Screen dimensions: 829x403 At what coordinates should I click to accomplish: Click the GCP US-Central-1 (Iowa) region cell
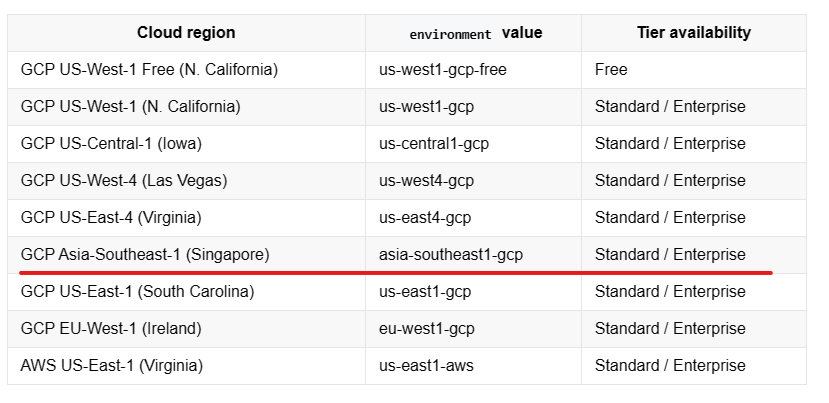click(x=186, y=144)
